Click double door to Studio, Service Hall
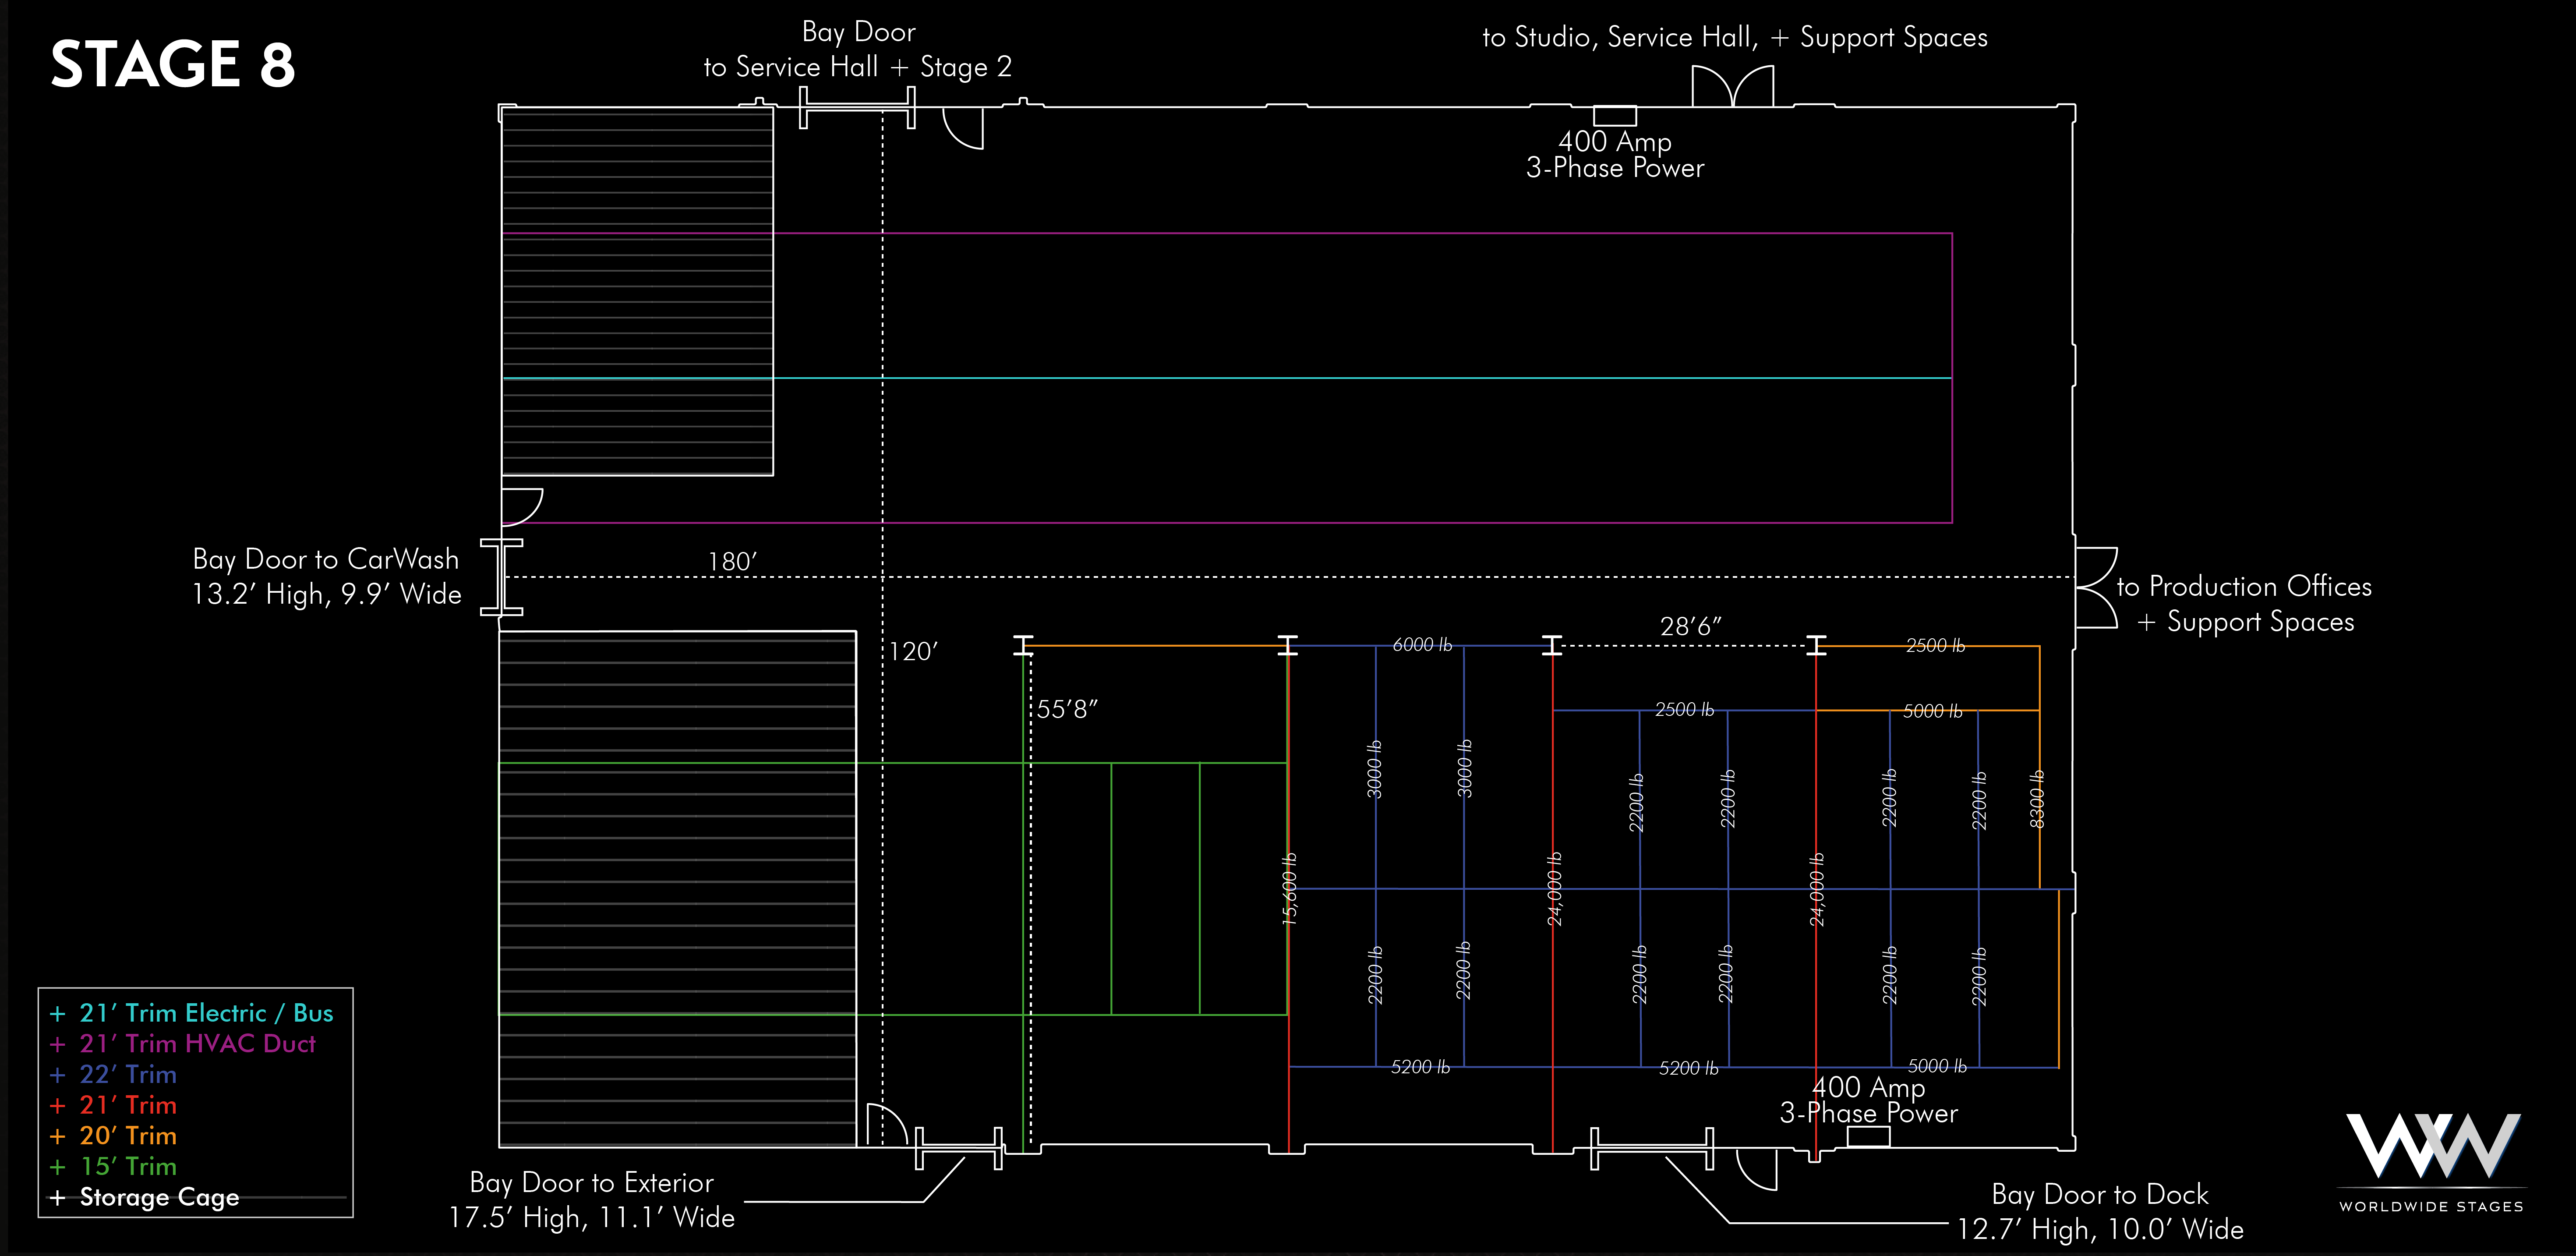Screen dimensions: 2576x1256 coord(1732,87)
